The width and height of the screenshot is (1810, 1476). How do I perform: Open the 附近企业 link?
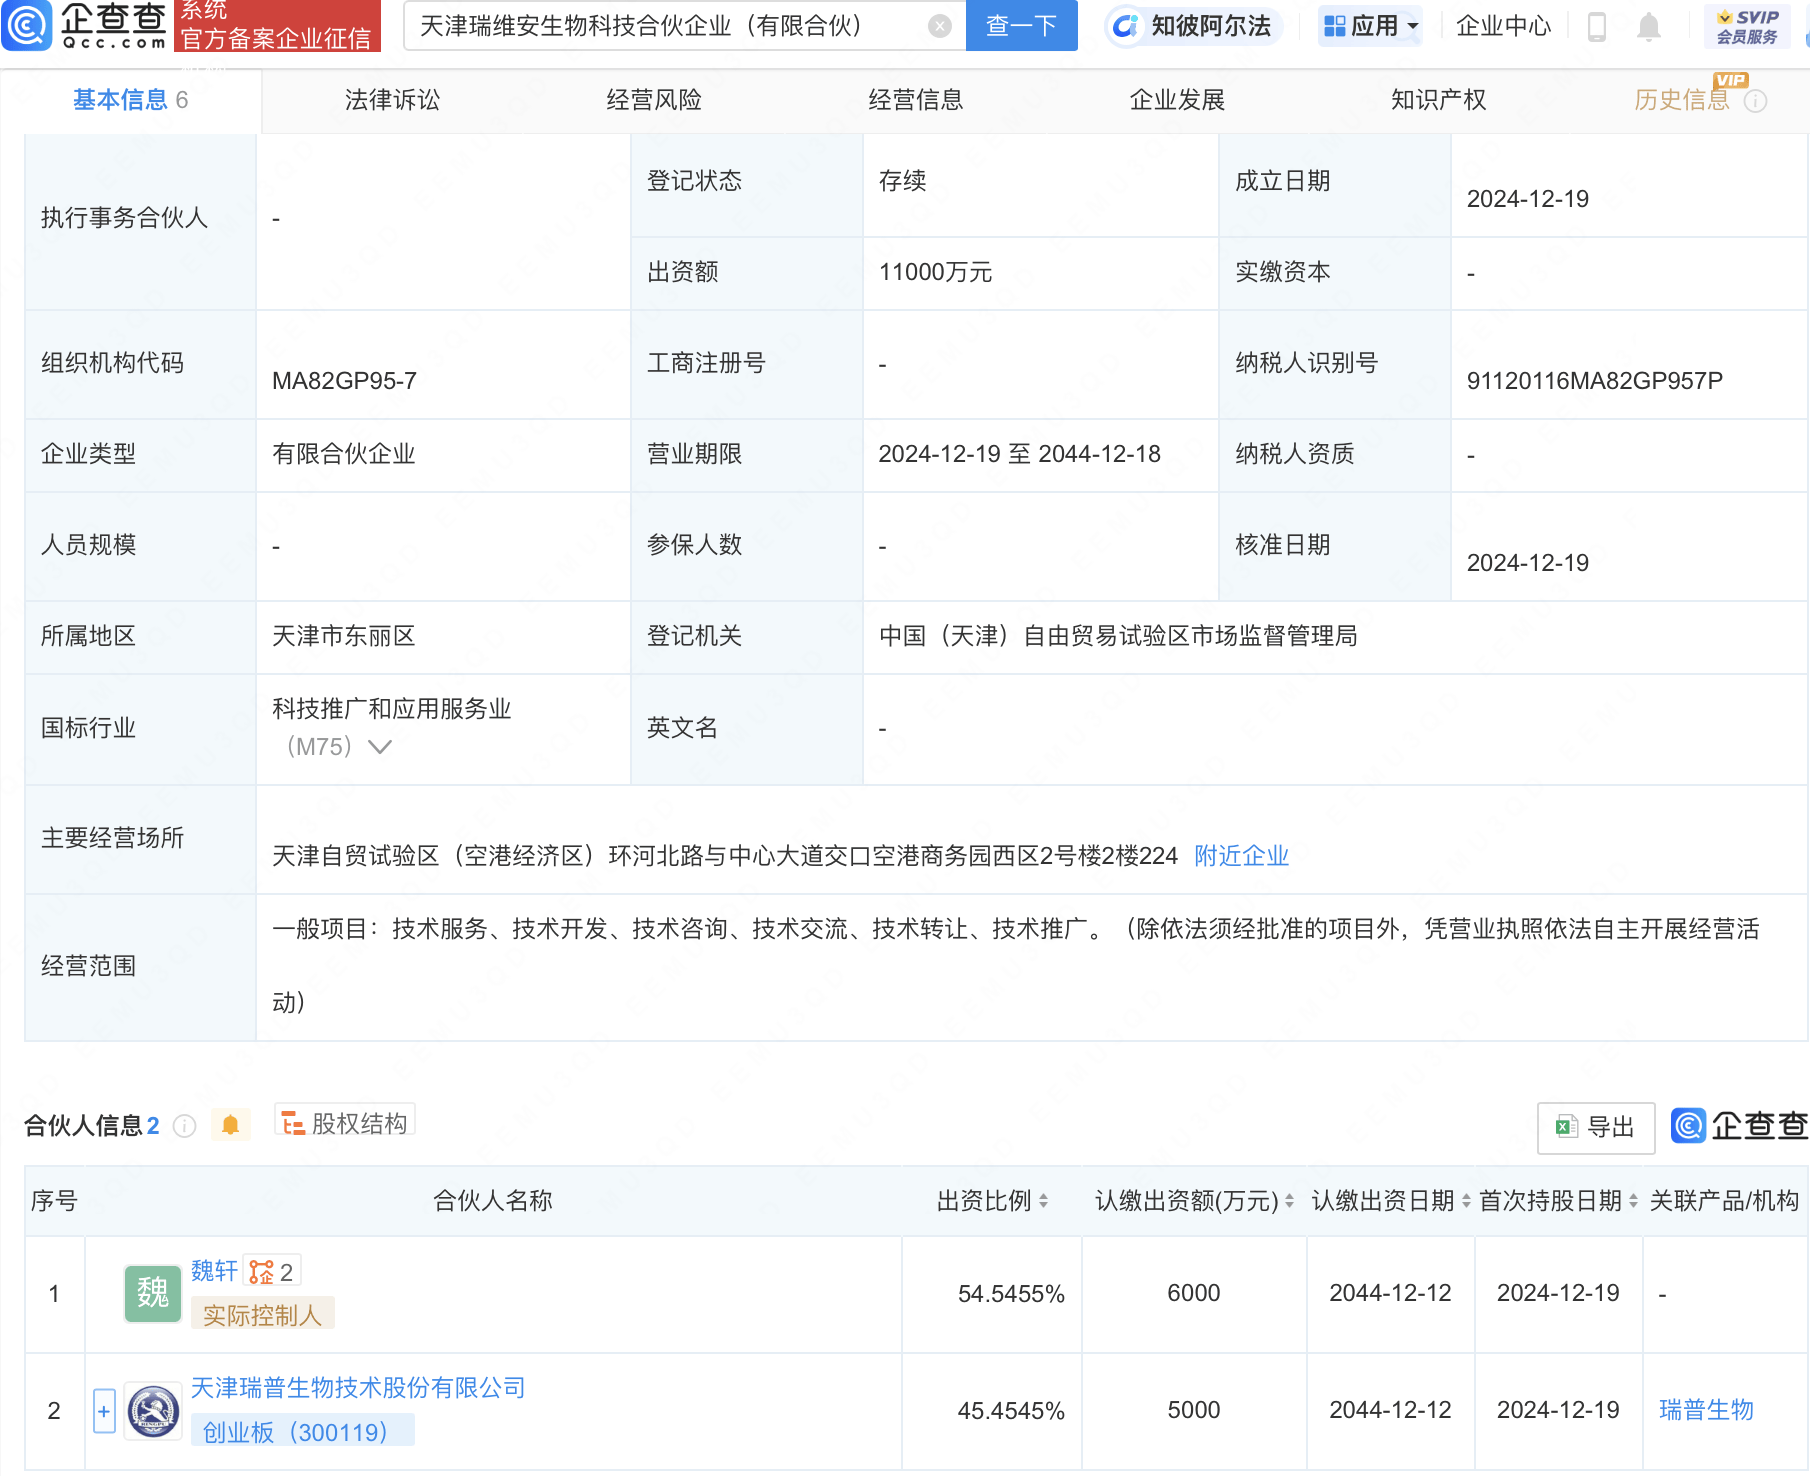point(1241,856)
